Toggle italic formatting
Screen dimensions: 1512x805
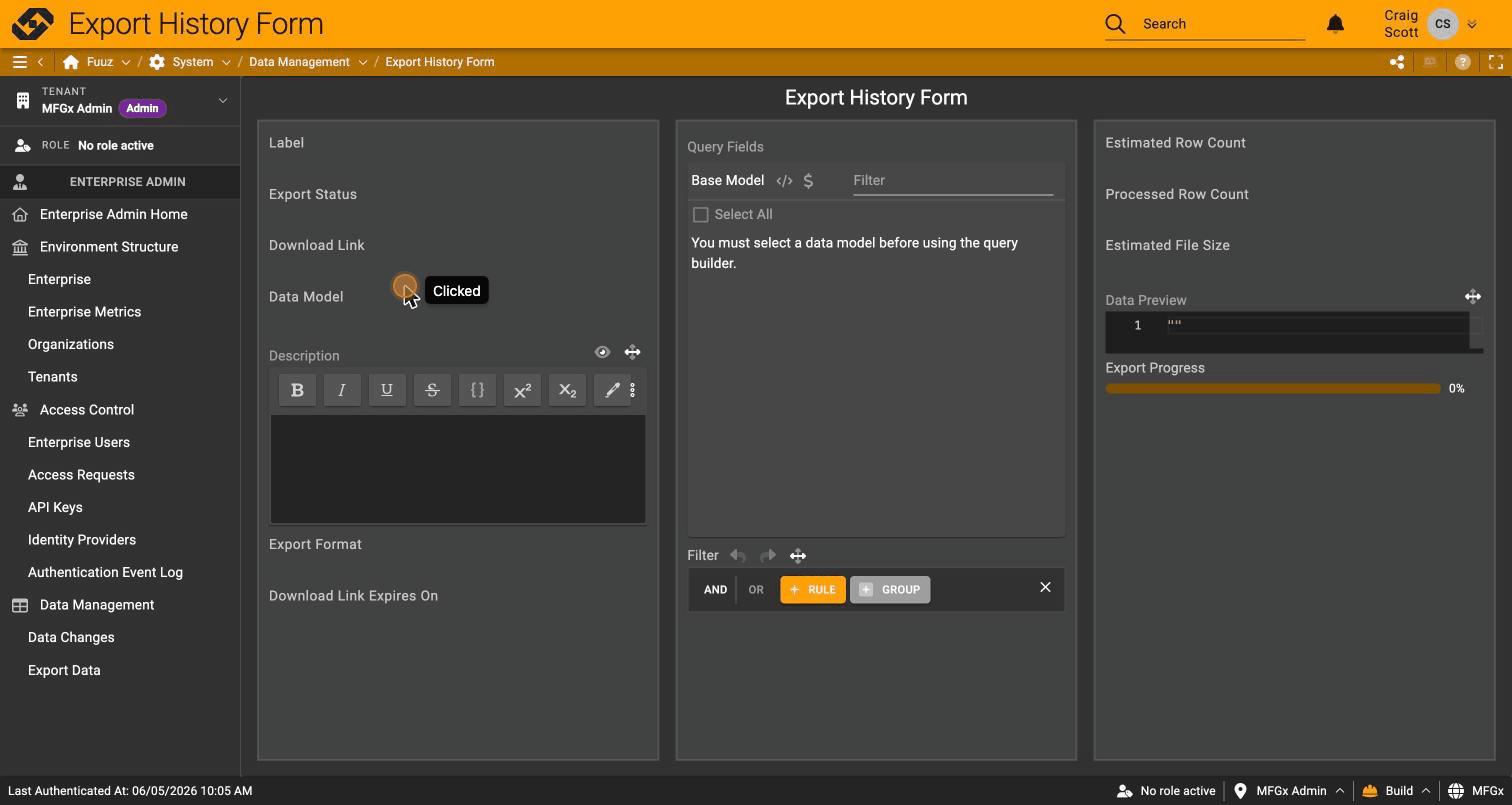pyautogui.click(x=342, y=390)
